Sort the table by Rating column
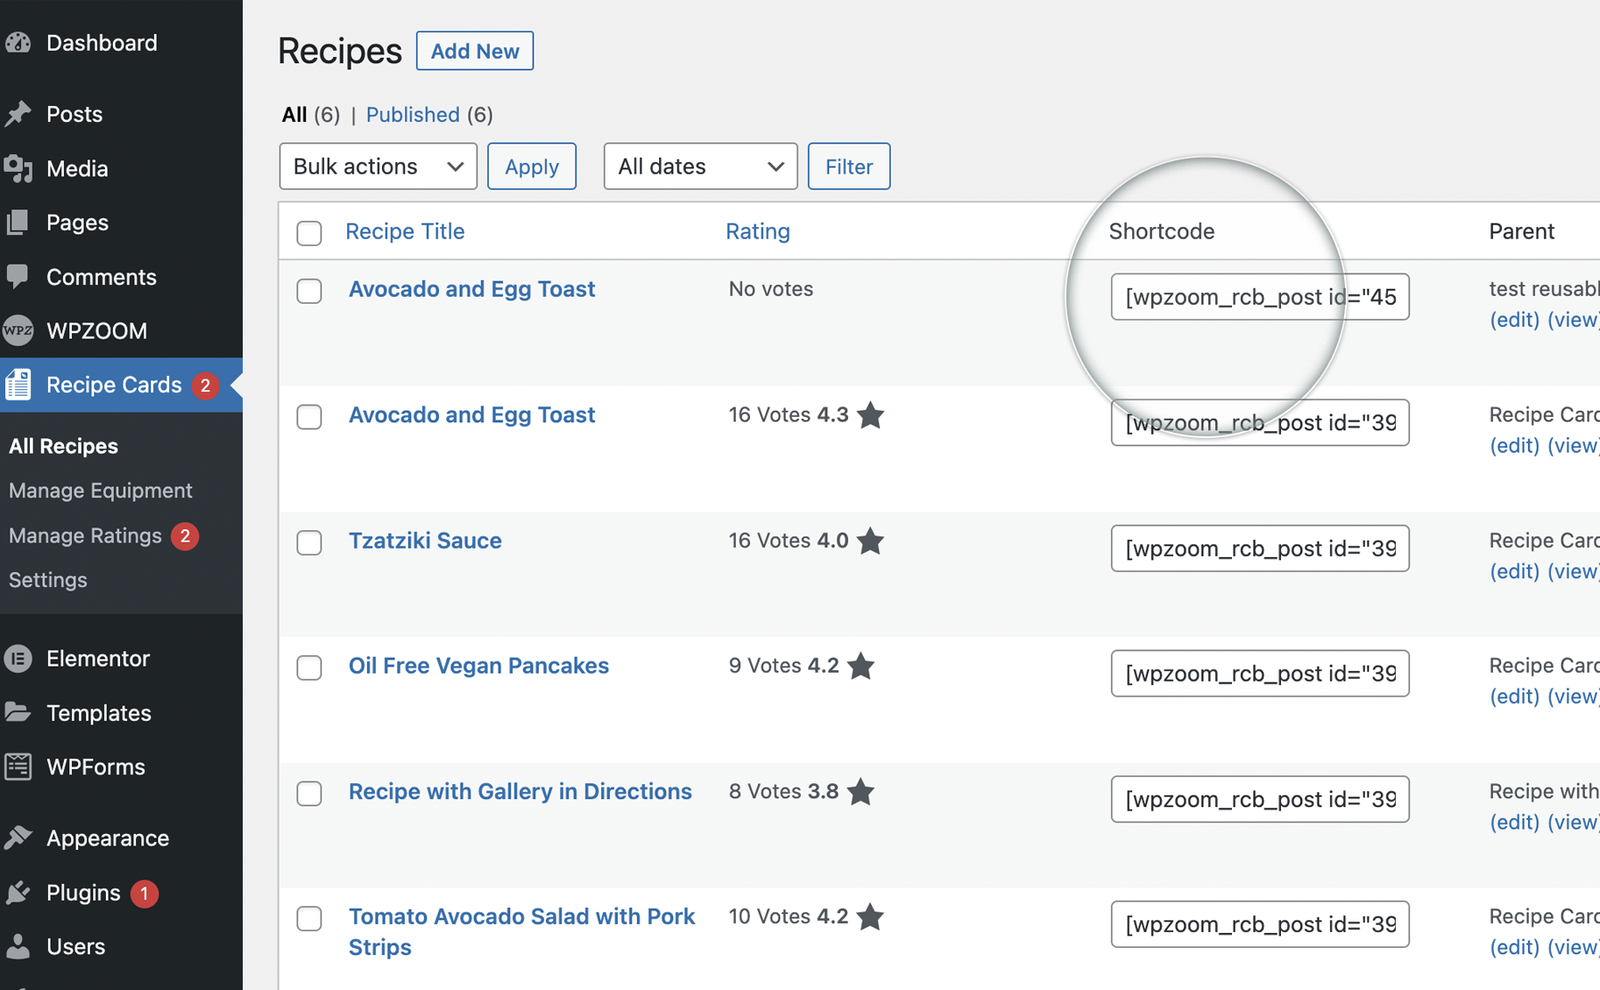This screenshot has width=1600, height=990. tap(757, 231)
